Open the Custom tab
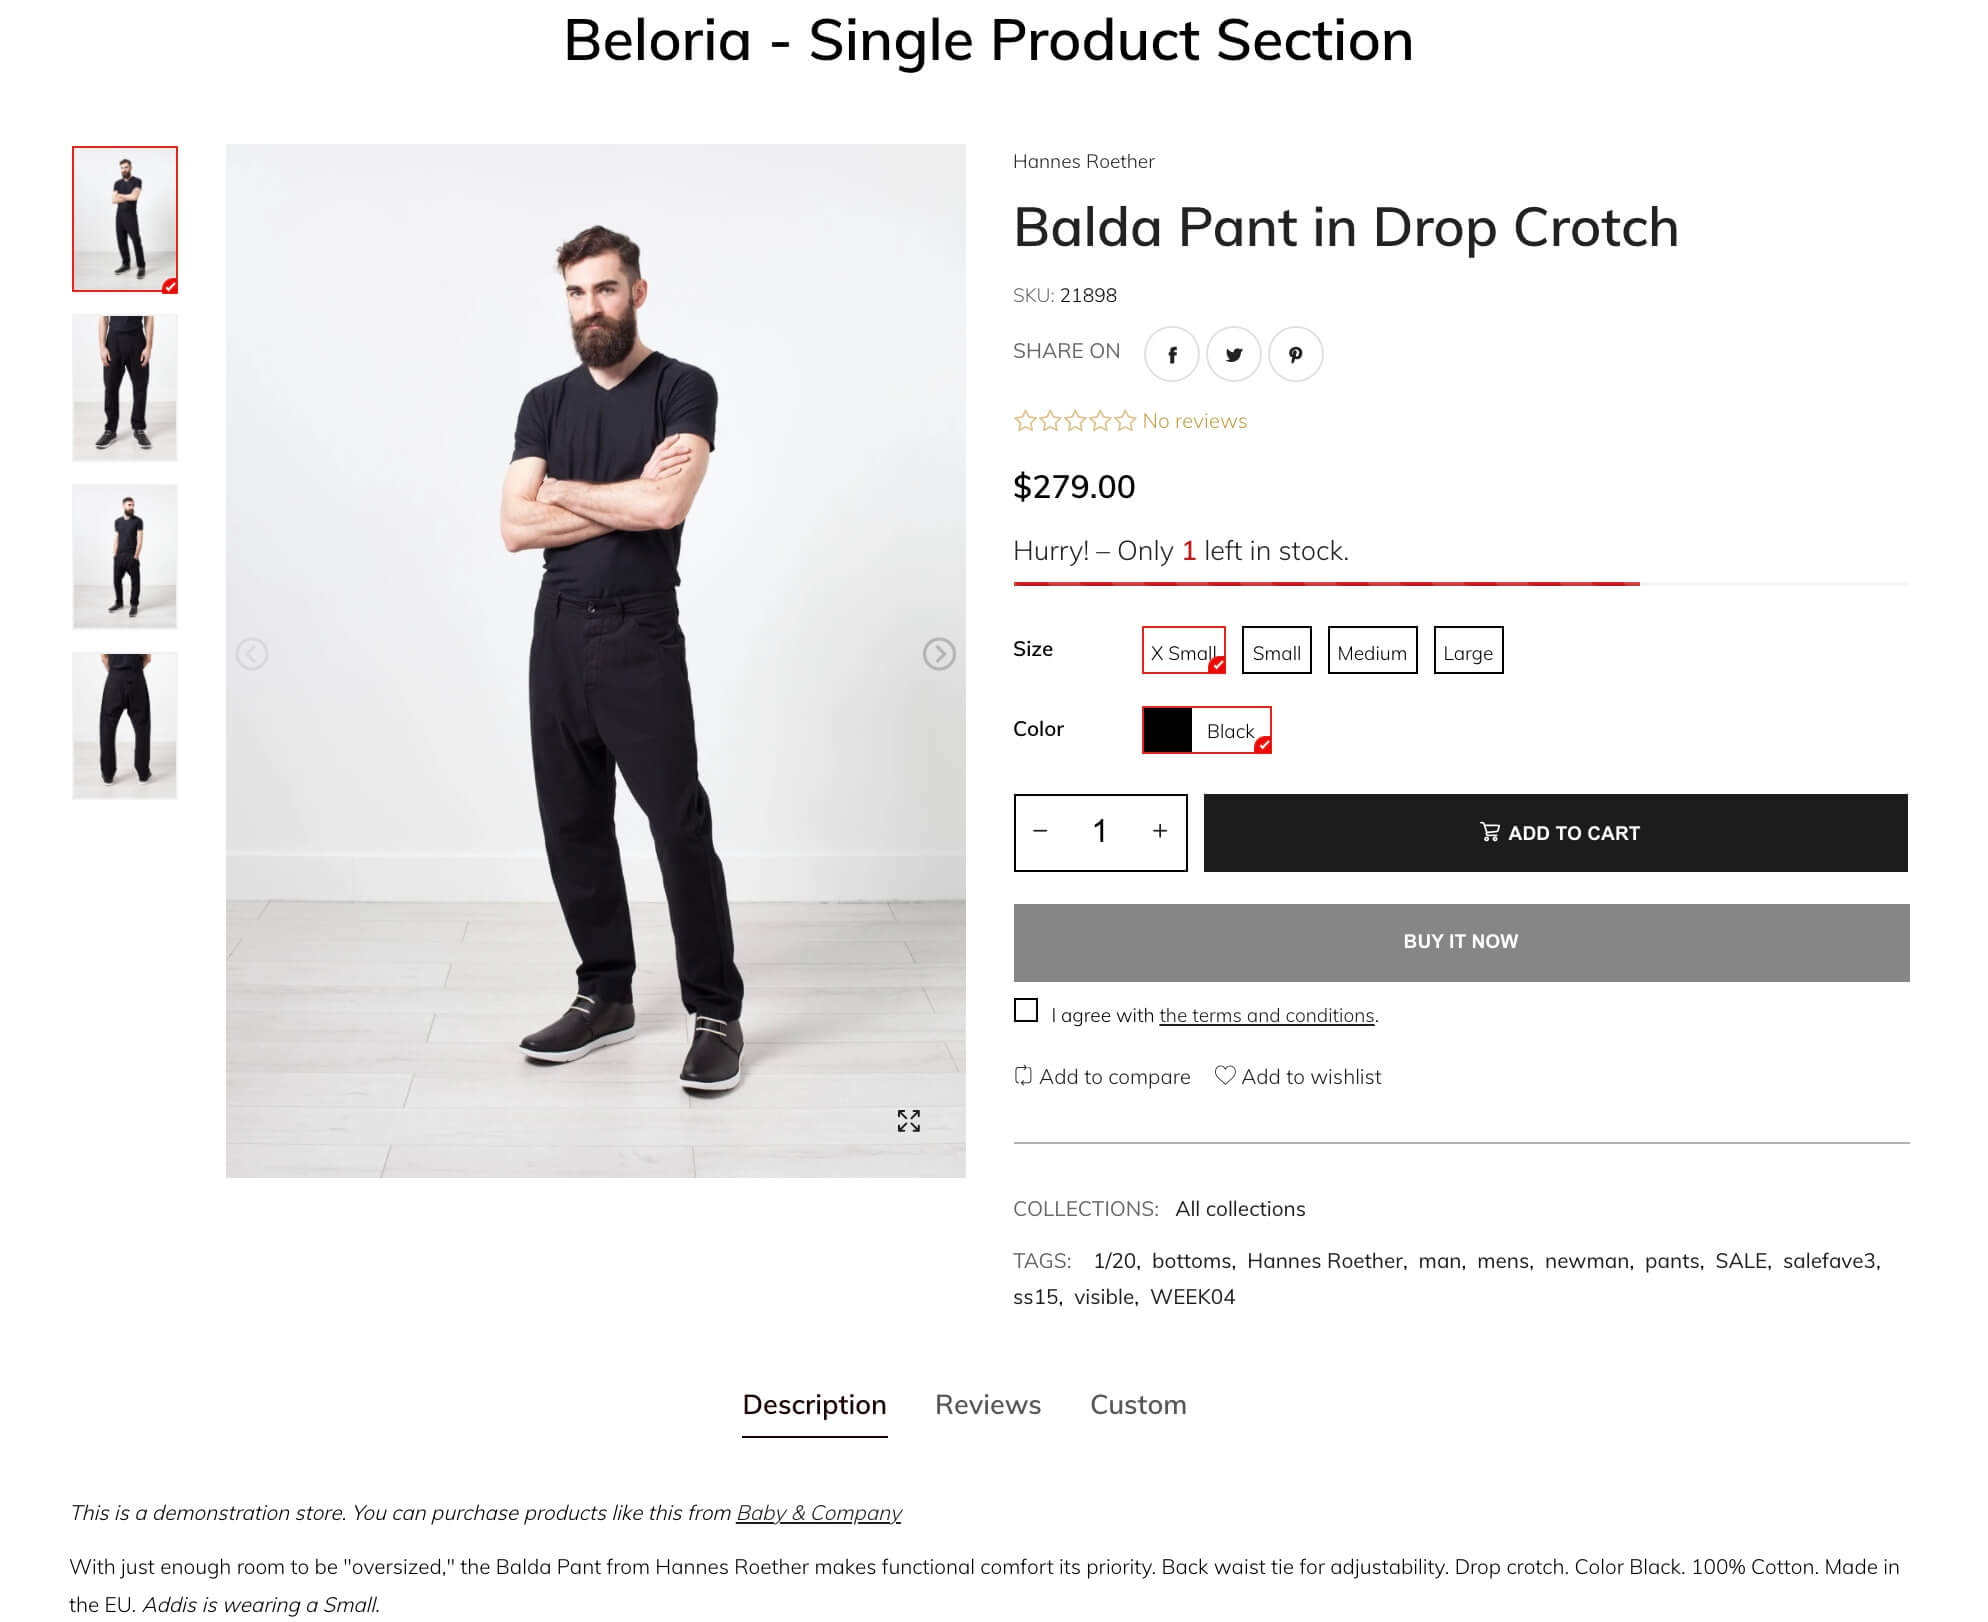The height and width of the screenshot is (1622, 1988). [1138, 1405]
